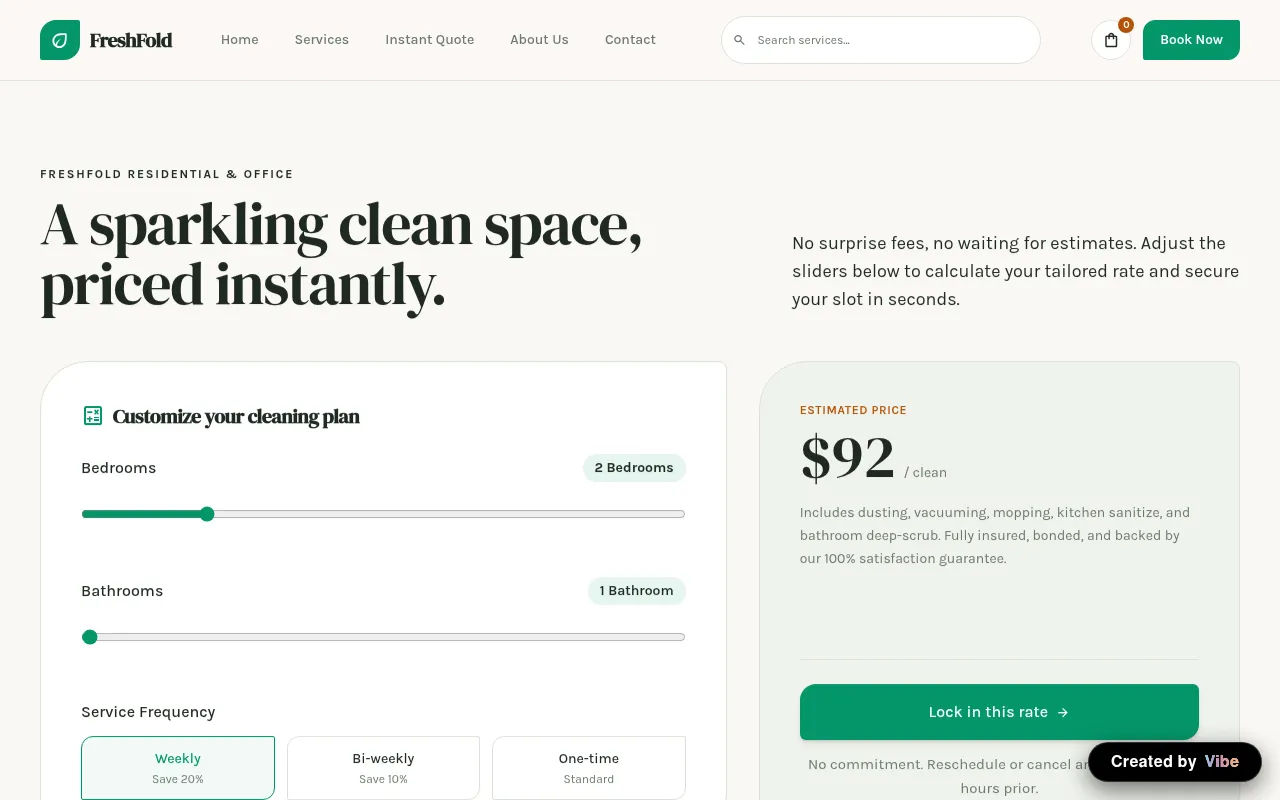Screen dimensions: 1280x800
Task: Click the cart count badge
Action: tap(1126, 25)
